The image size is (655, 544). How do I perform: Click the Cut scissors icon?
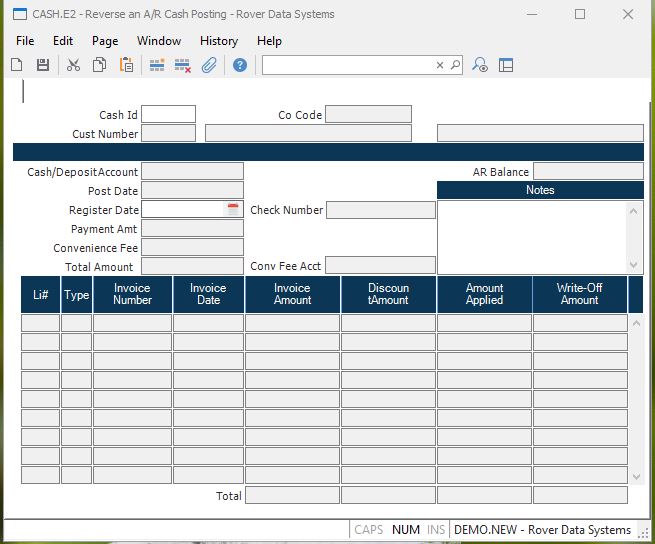(x=73, y=65)
